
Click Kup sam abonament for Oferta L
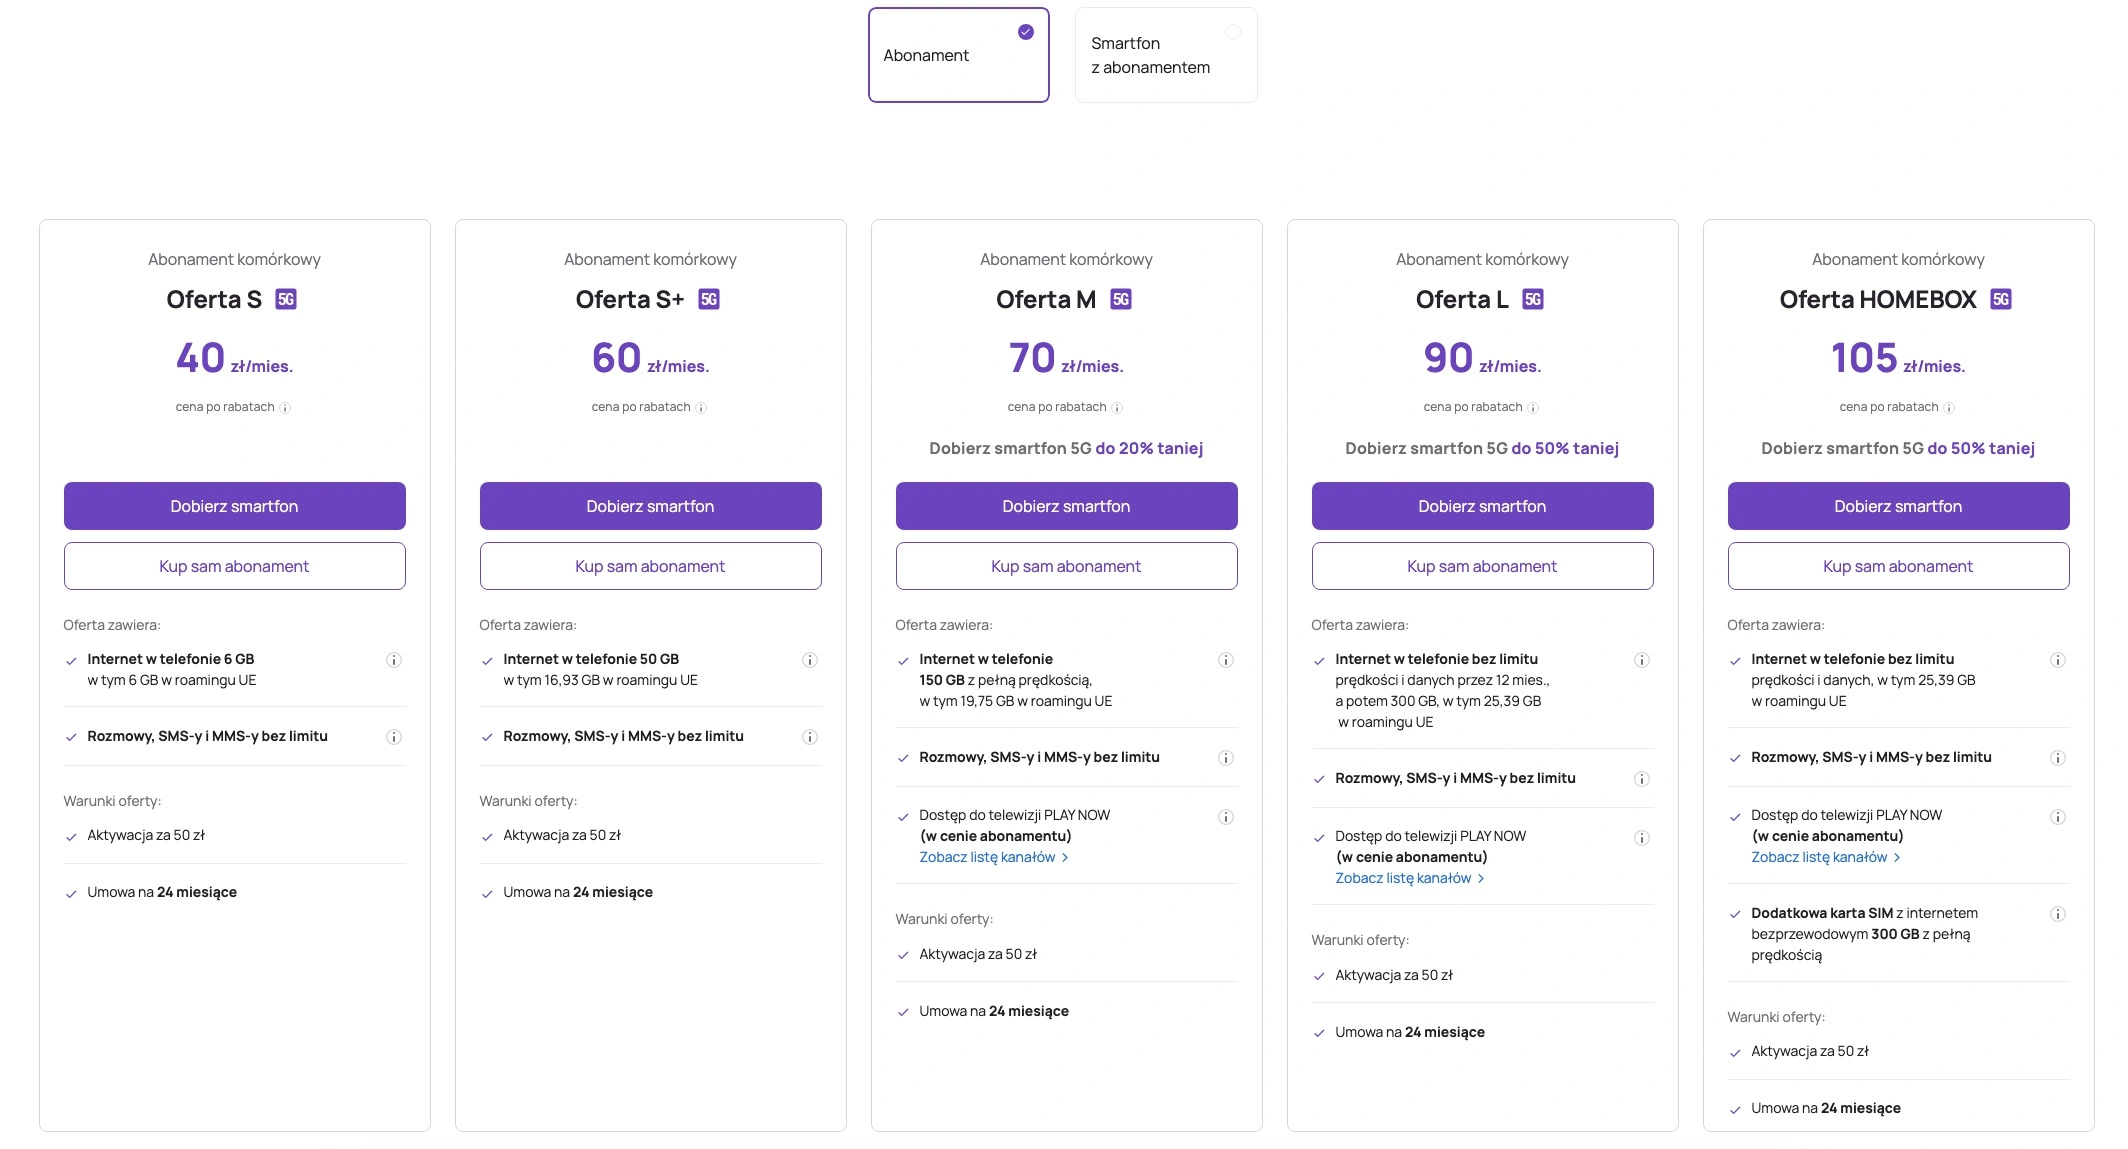[x=1483, y=566]
